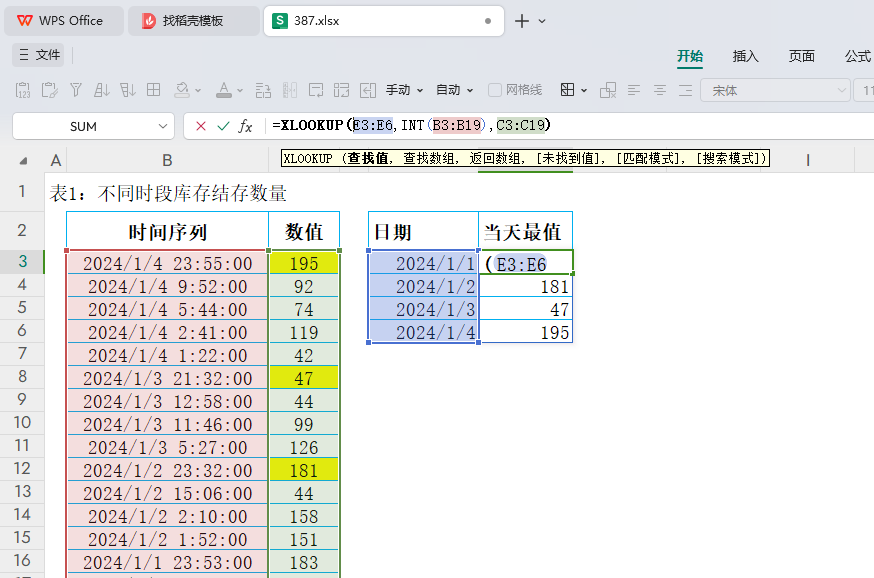The image size is (874, 578).
Task: Open the 文件 menu
Action: click(39, 55)
